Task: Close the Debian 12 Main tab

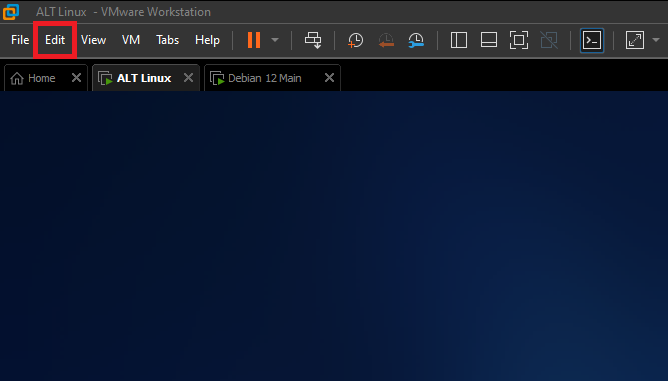Action: click(329, 78)
